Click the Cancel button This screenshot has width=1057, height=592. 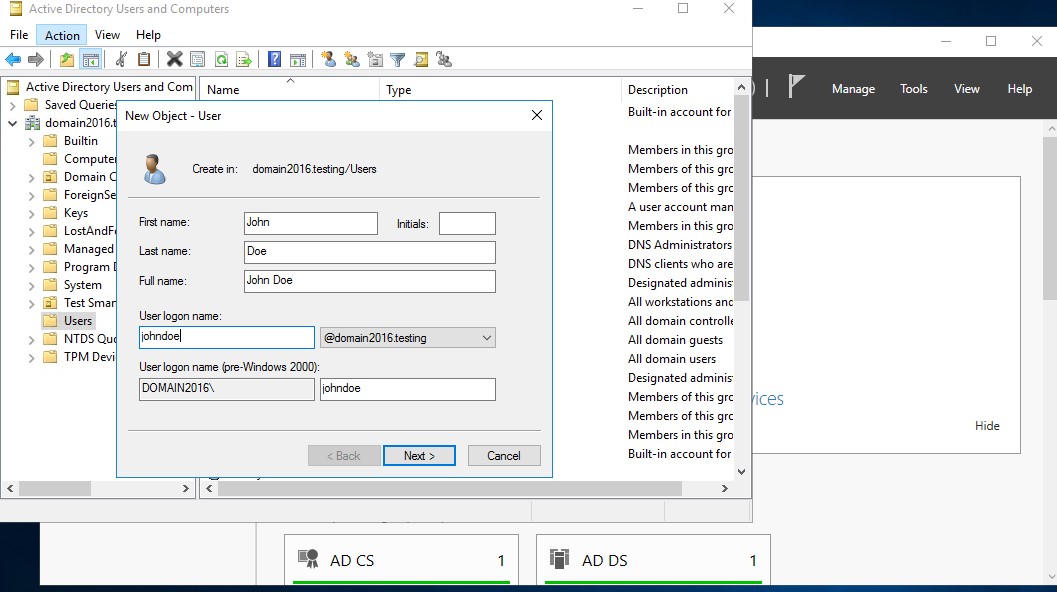point(504,456)
